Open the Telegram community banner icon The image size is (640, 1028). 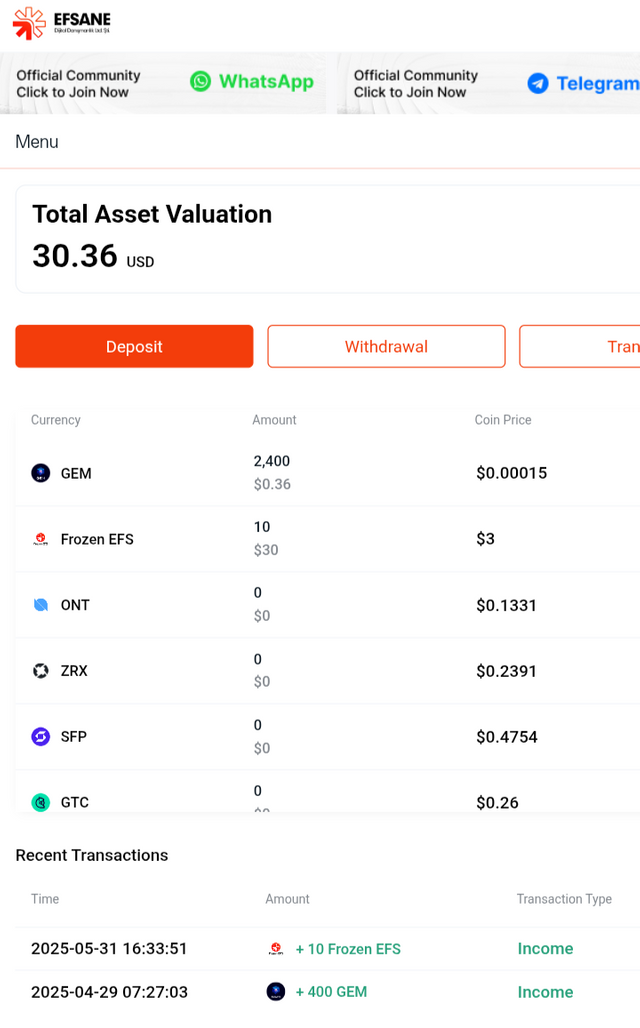(x=538, y=83)
